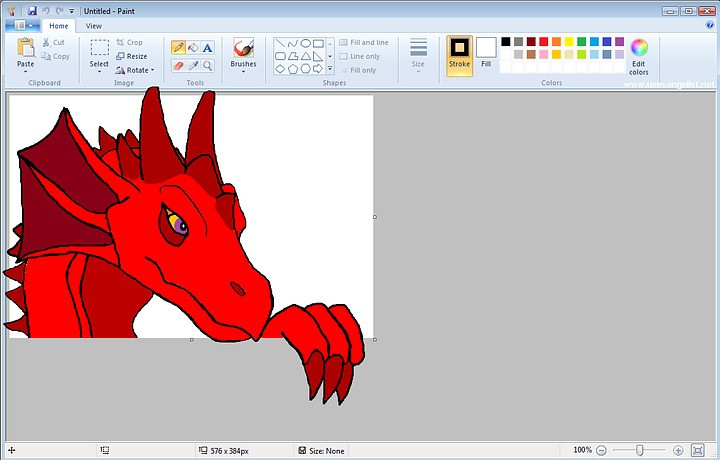Open the Paint help icon
This screenshot has height=460, width=720.
point(709,25)
